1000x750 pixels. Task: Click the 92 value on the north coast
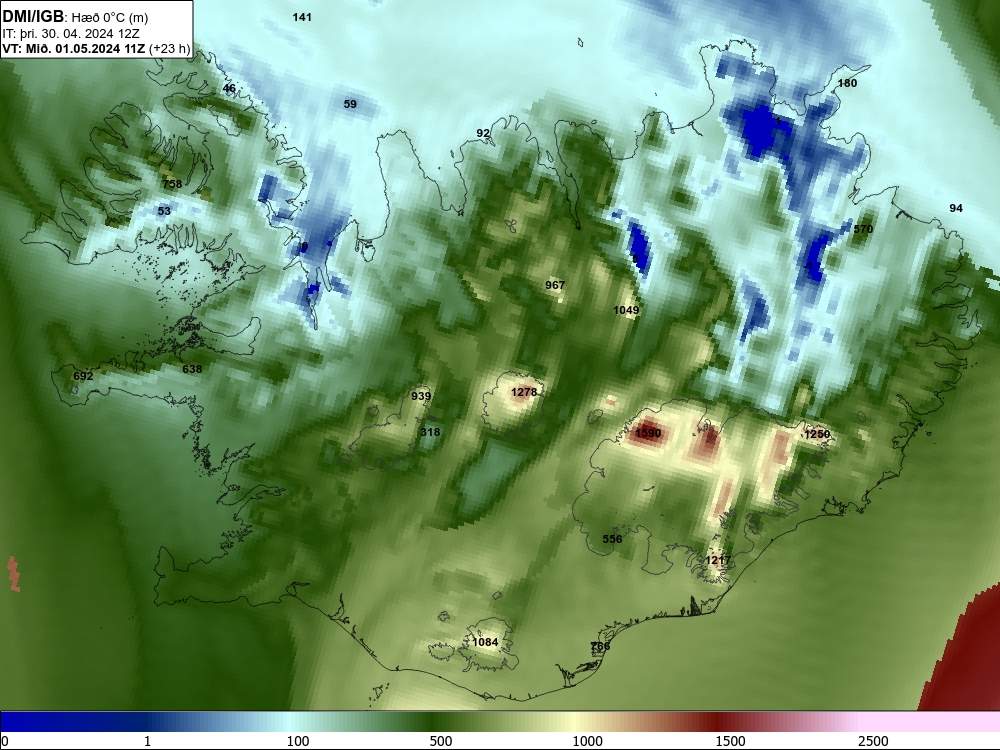[x=483, y=133]
